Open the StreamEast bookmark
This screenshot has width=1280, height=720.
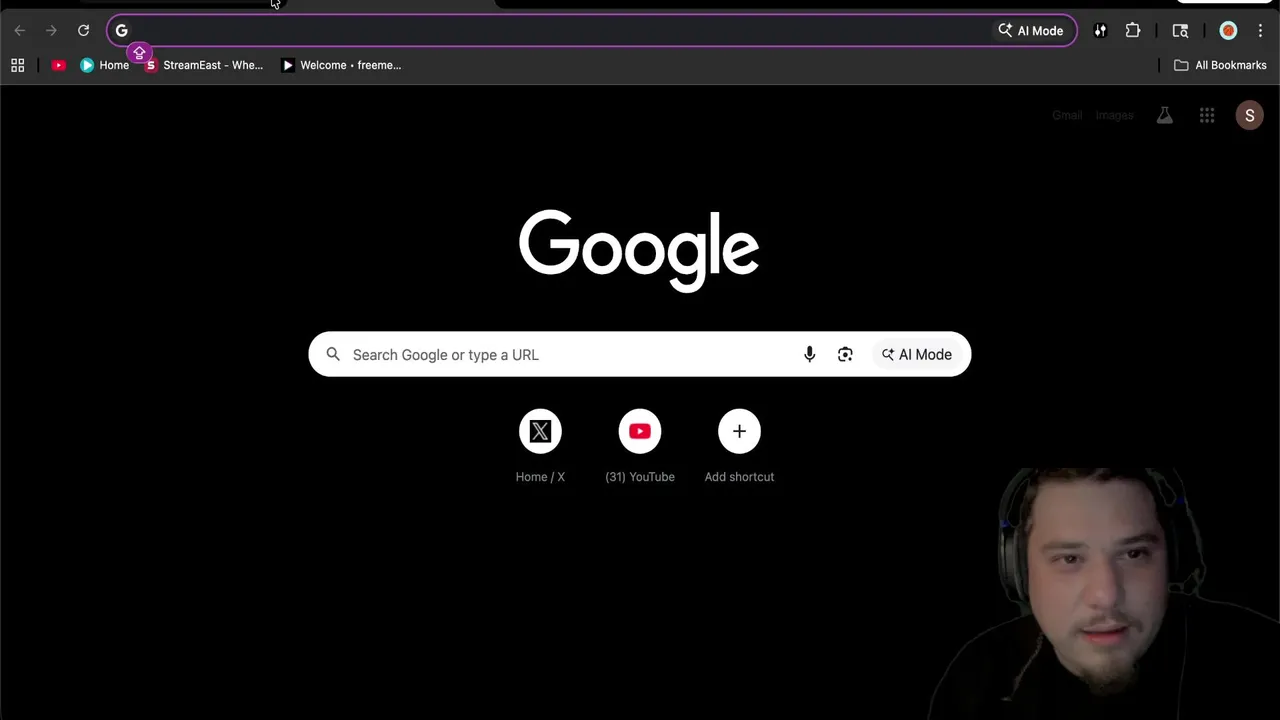[x=205, y=65]
